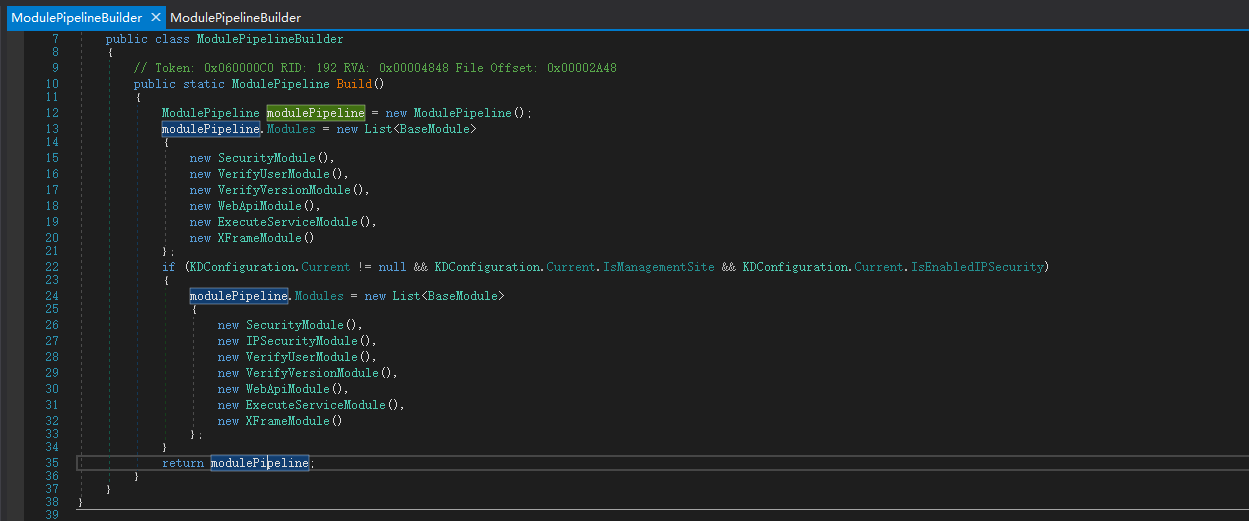The width and height of the screenshot is (1249, 521).
Task: Select the green highlighted modulePipeline variable on line 12
Action: (315, 113)
